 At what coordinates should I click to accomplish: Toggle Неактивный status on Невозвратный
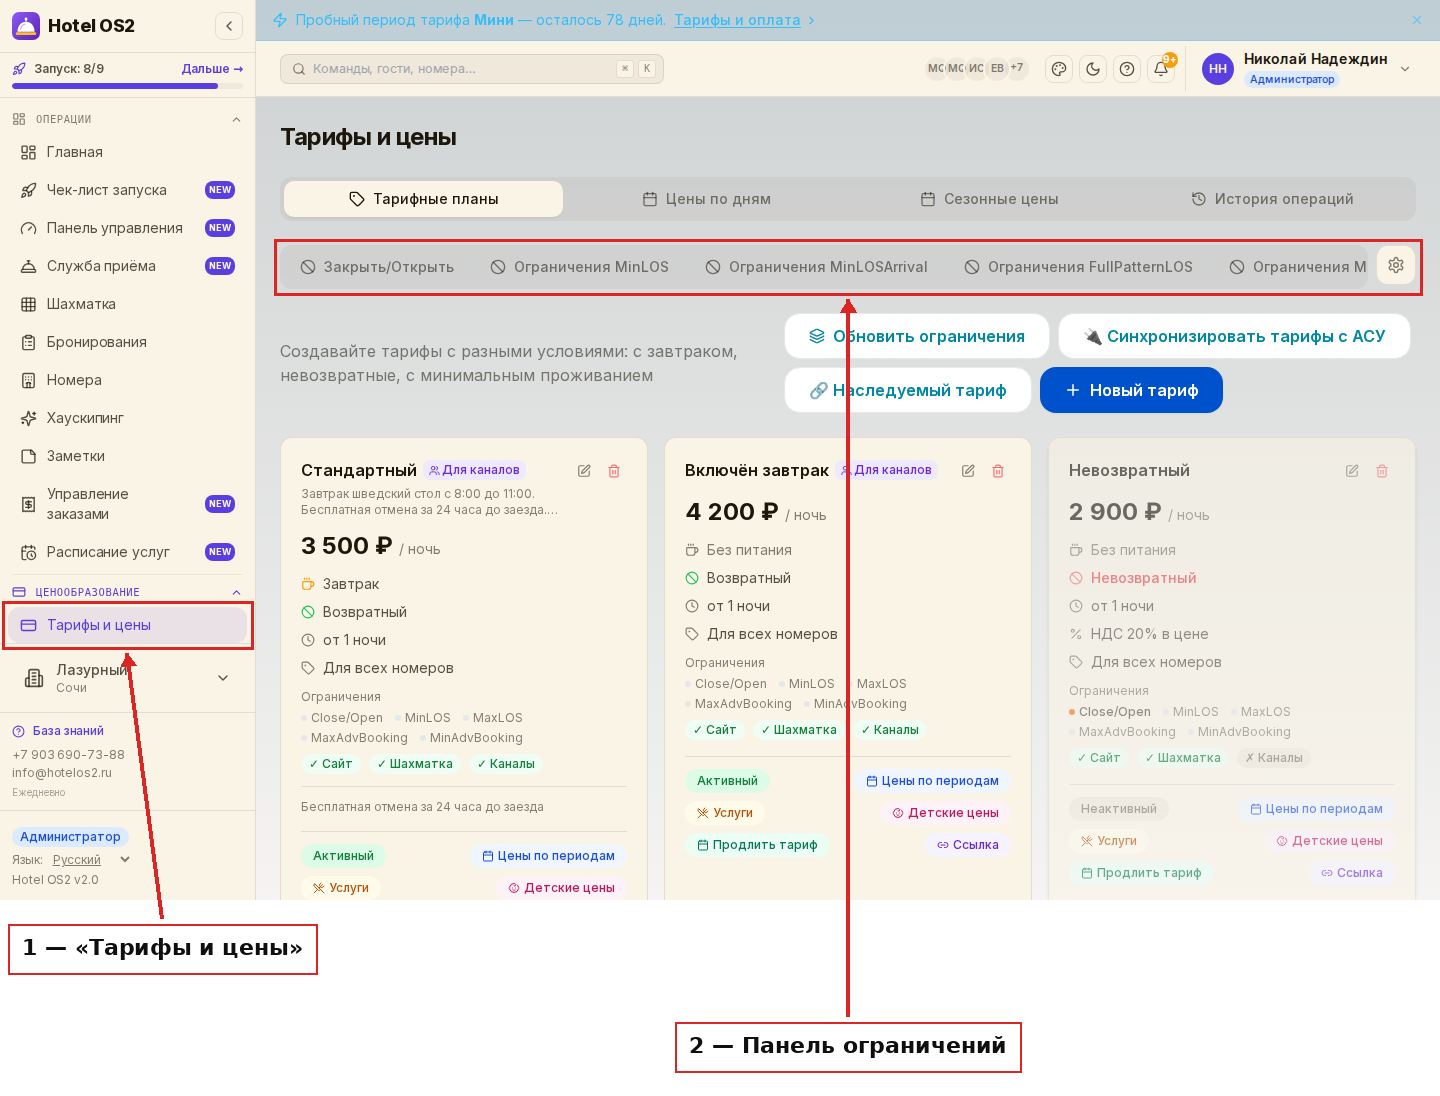click(1118, 809)
